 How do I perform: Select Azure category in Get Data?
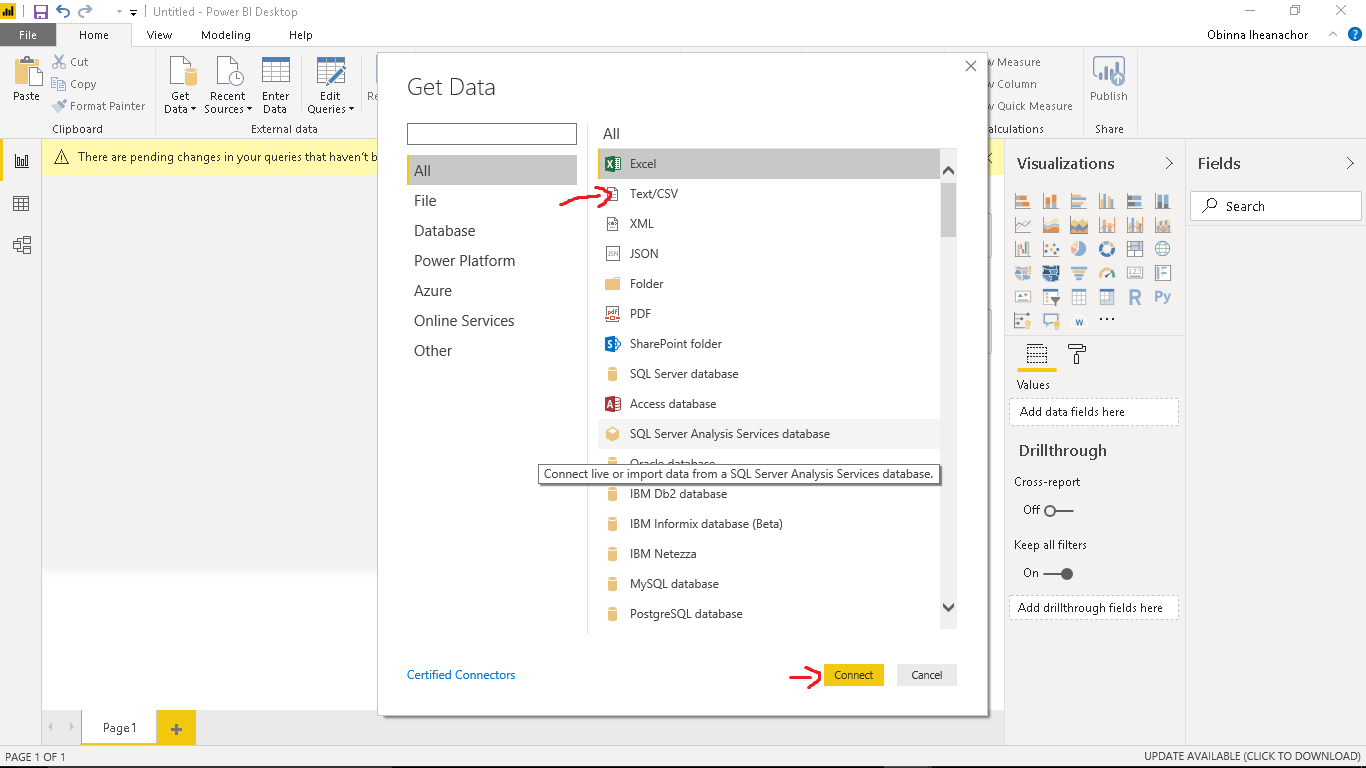click(492, 290)
